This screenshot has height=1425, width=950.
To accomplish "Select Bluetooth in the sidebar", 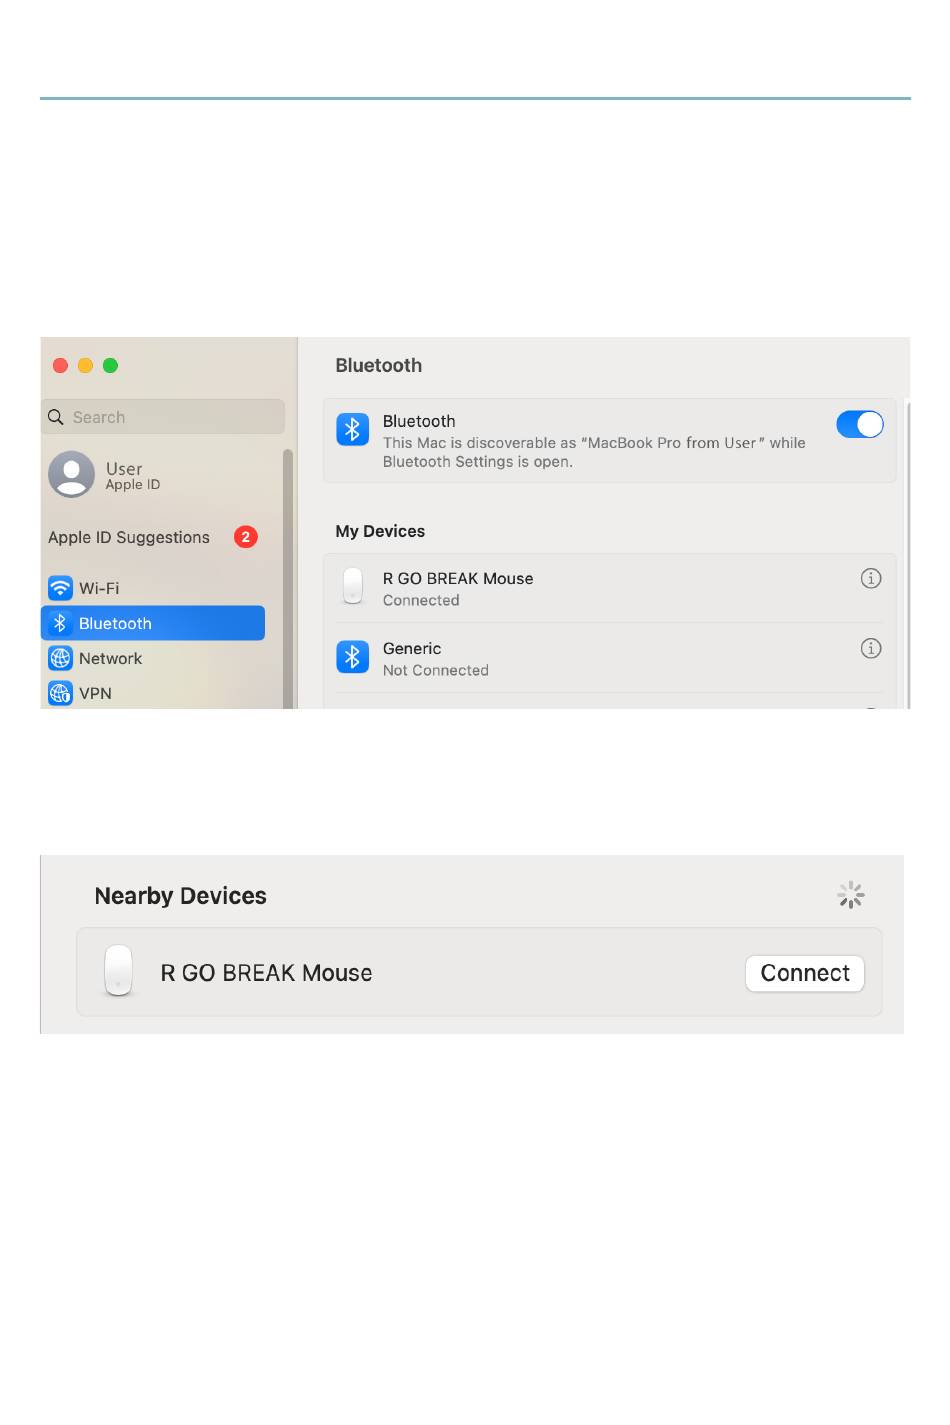I will point(153,623).
